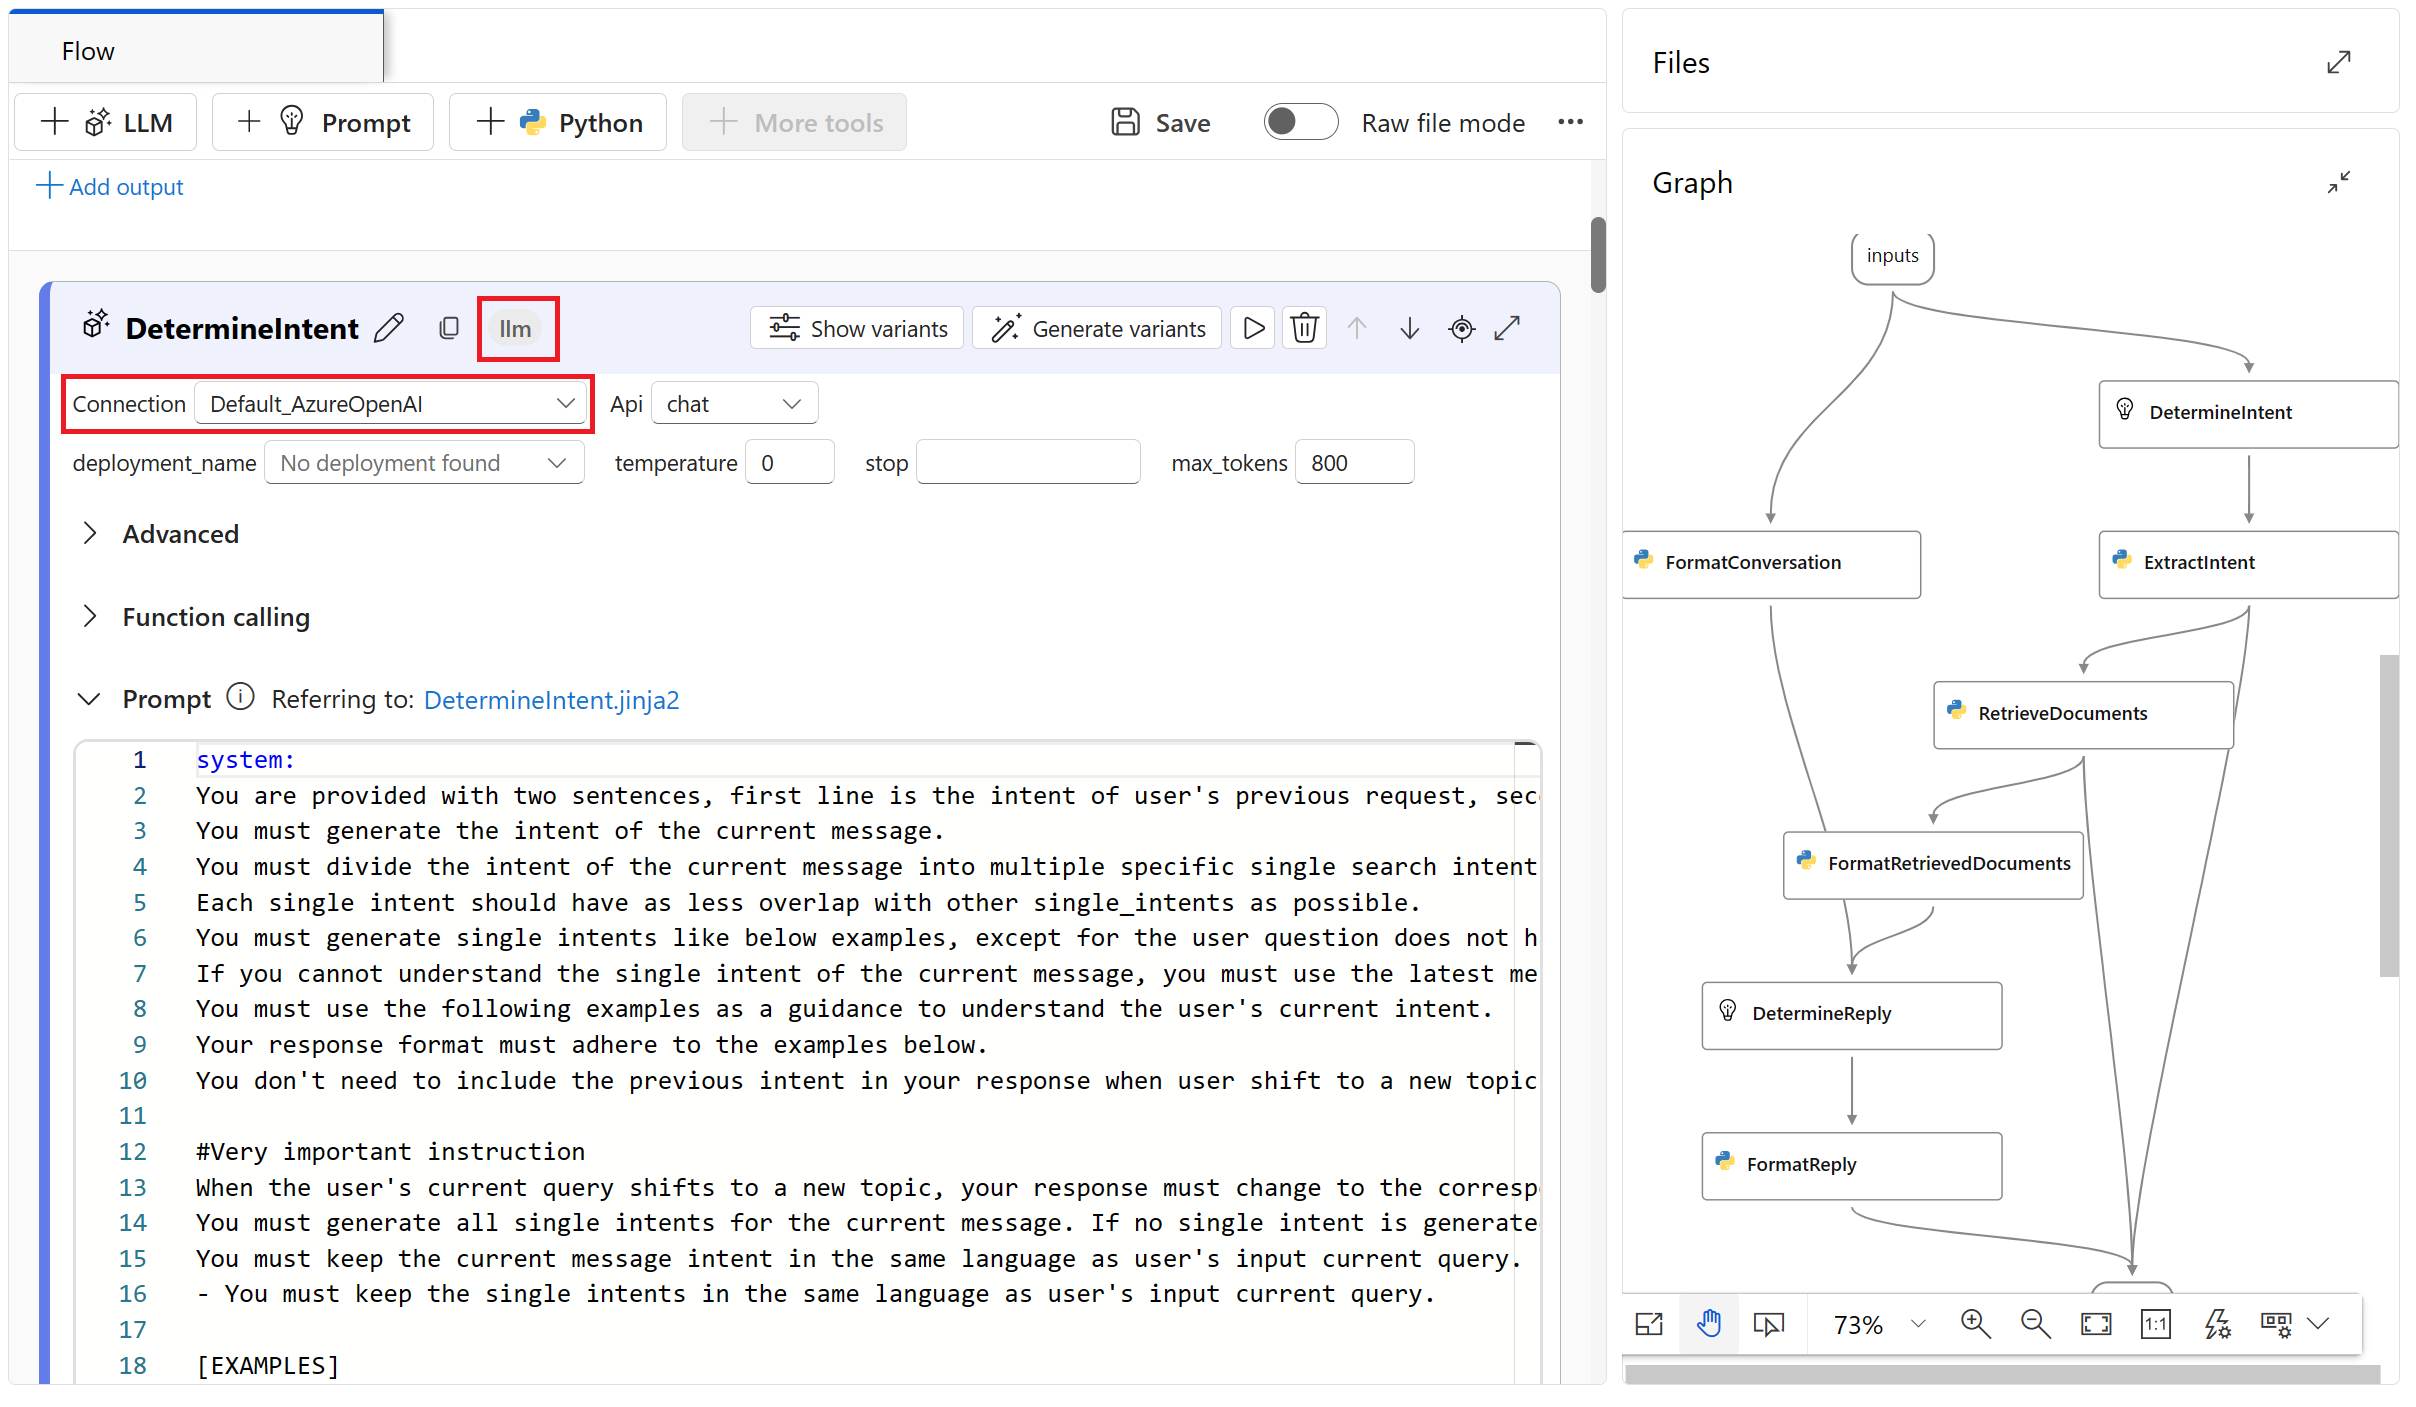2416x1407 pixels.
Task: Open the more options ellipsis menu
Action: pyautogui.click(x=1570, y=122)
